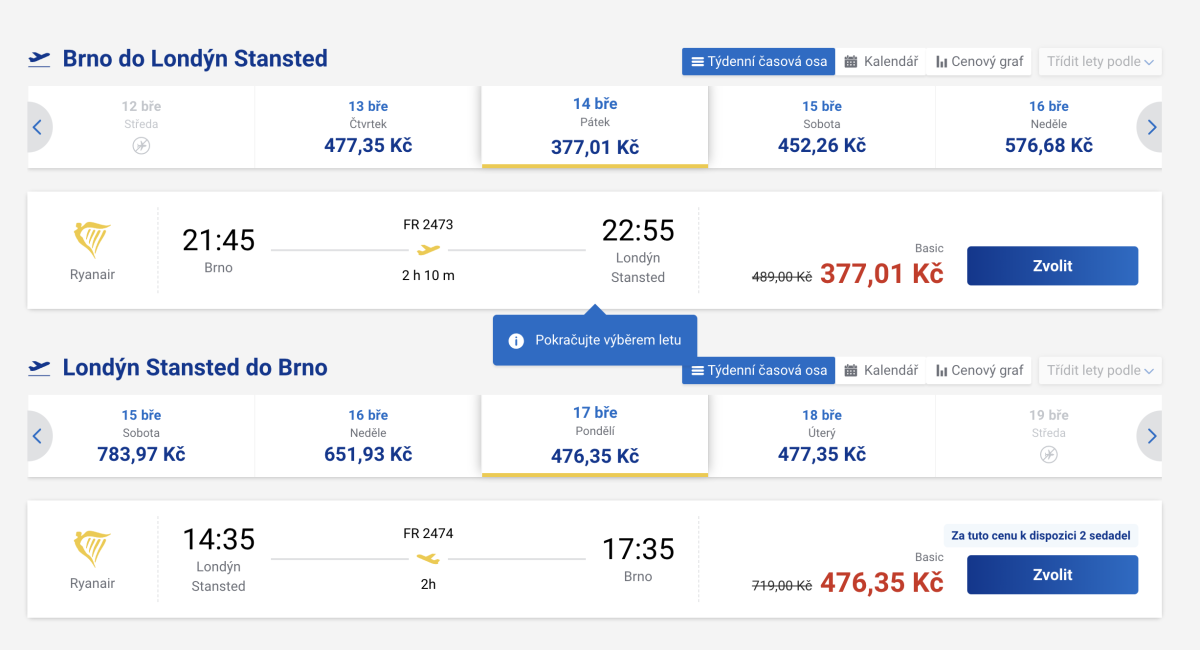Select return Cenový graf view
1200x650 pixels.
coord(980,370)
